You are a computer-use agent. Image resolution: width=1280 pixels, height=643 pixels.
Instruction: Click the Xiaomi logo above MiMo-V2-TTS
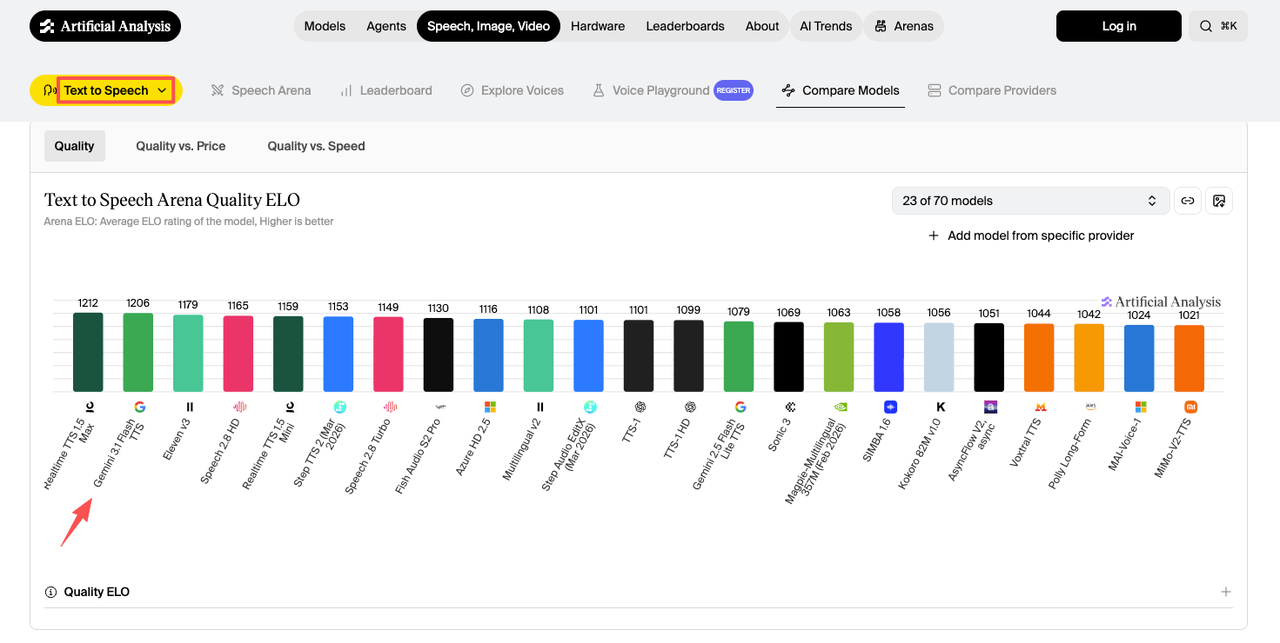click(1190, 407)
